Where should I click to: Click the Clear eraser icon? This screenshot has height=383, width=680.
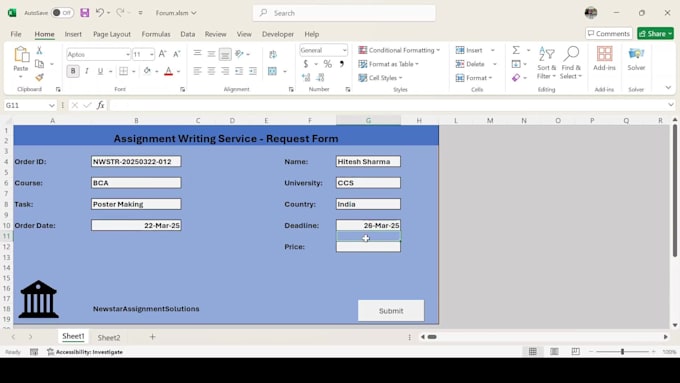(x=516, y=78)
